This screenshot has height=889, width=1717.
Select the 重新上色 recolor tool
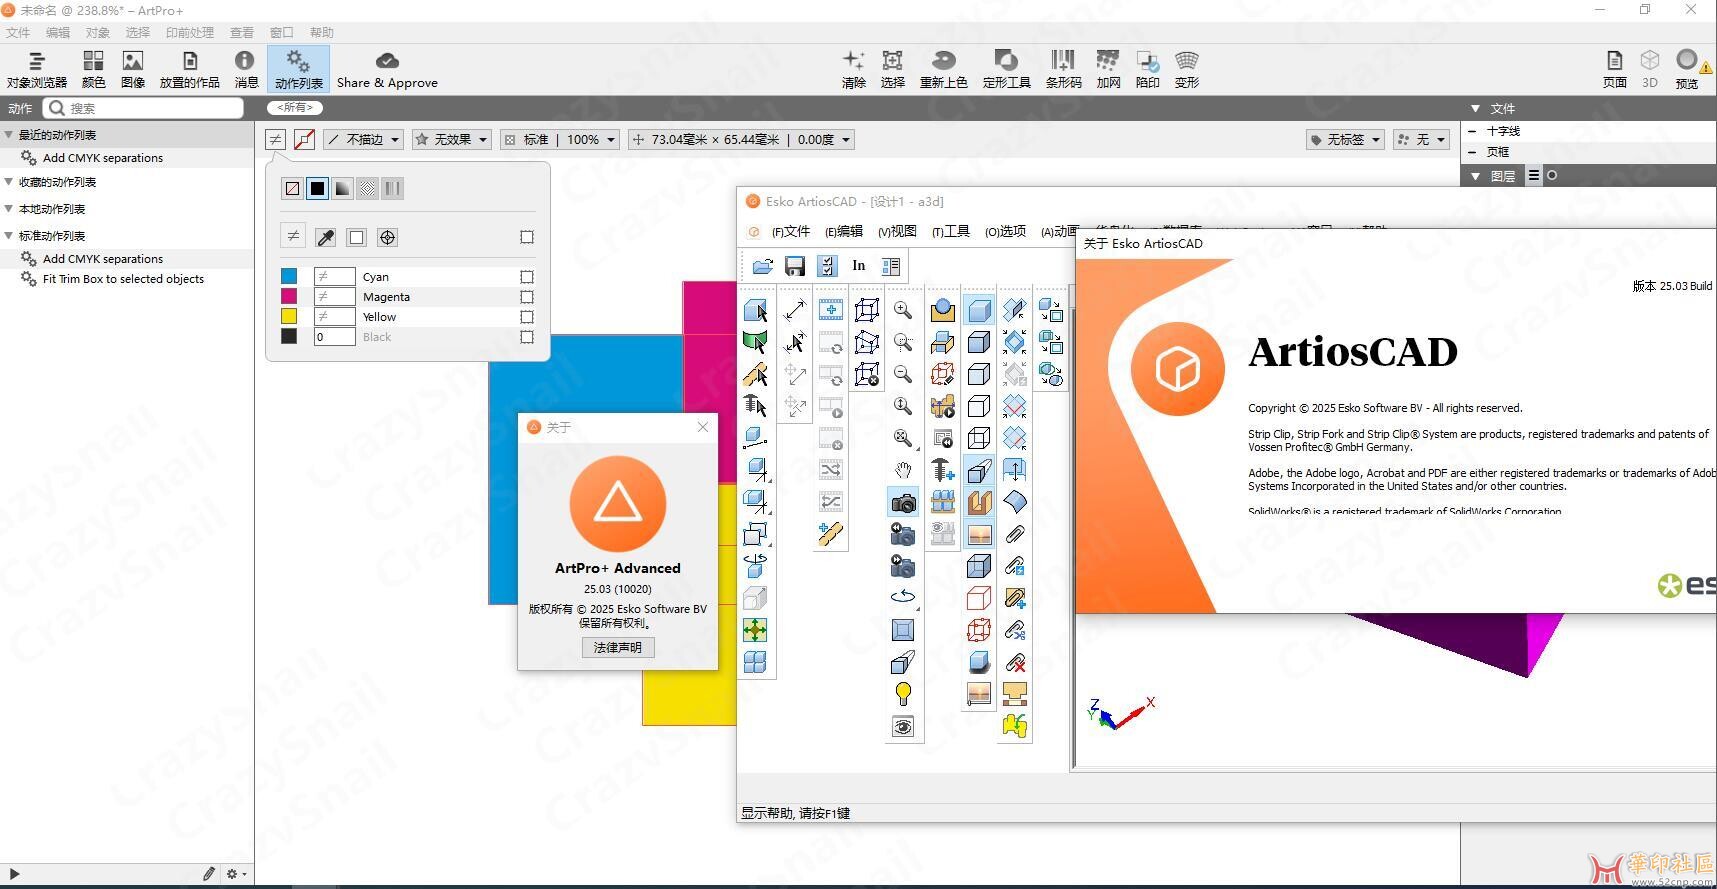coord(944,69)
